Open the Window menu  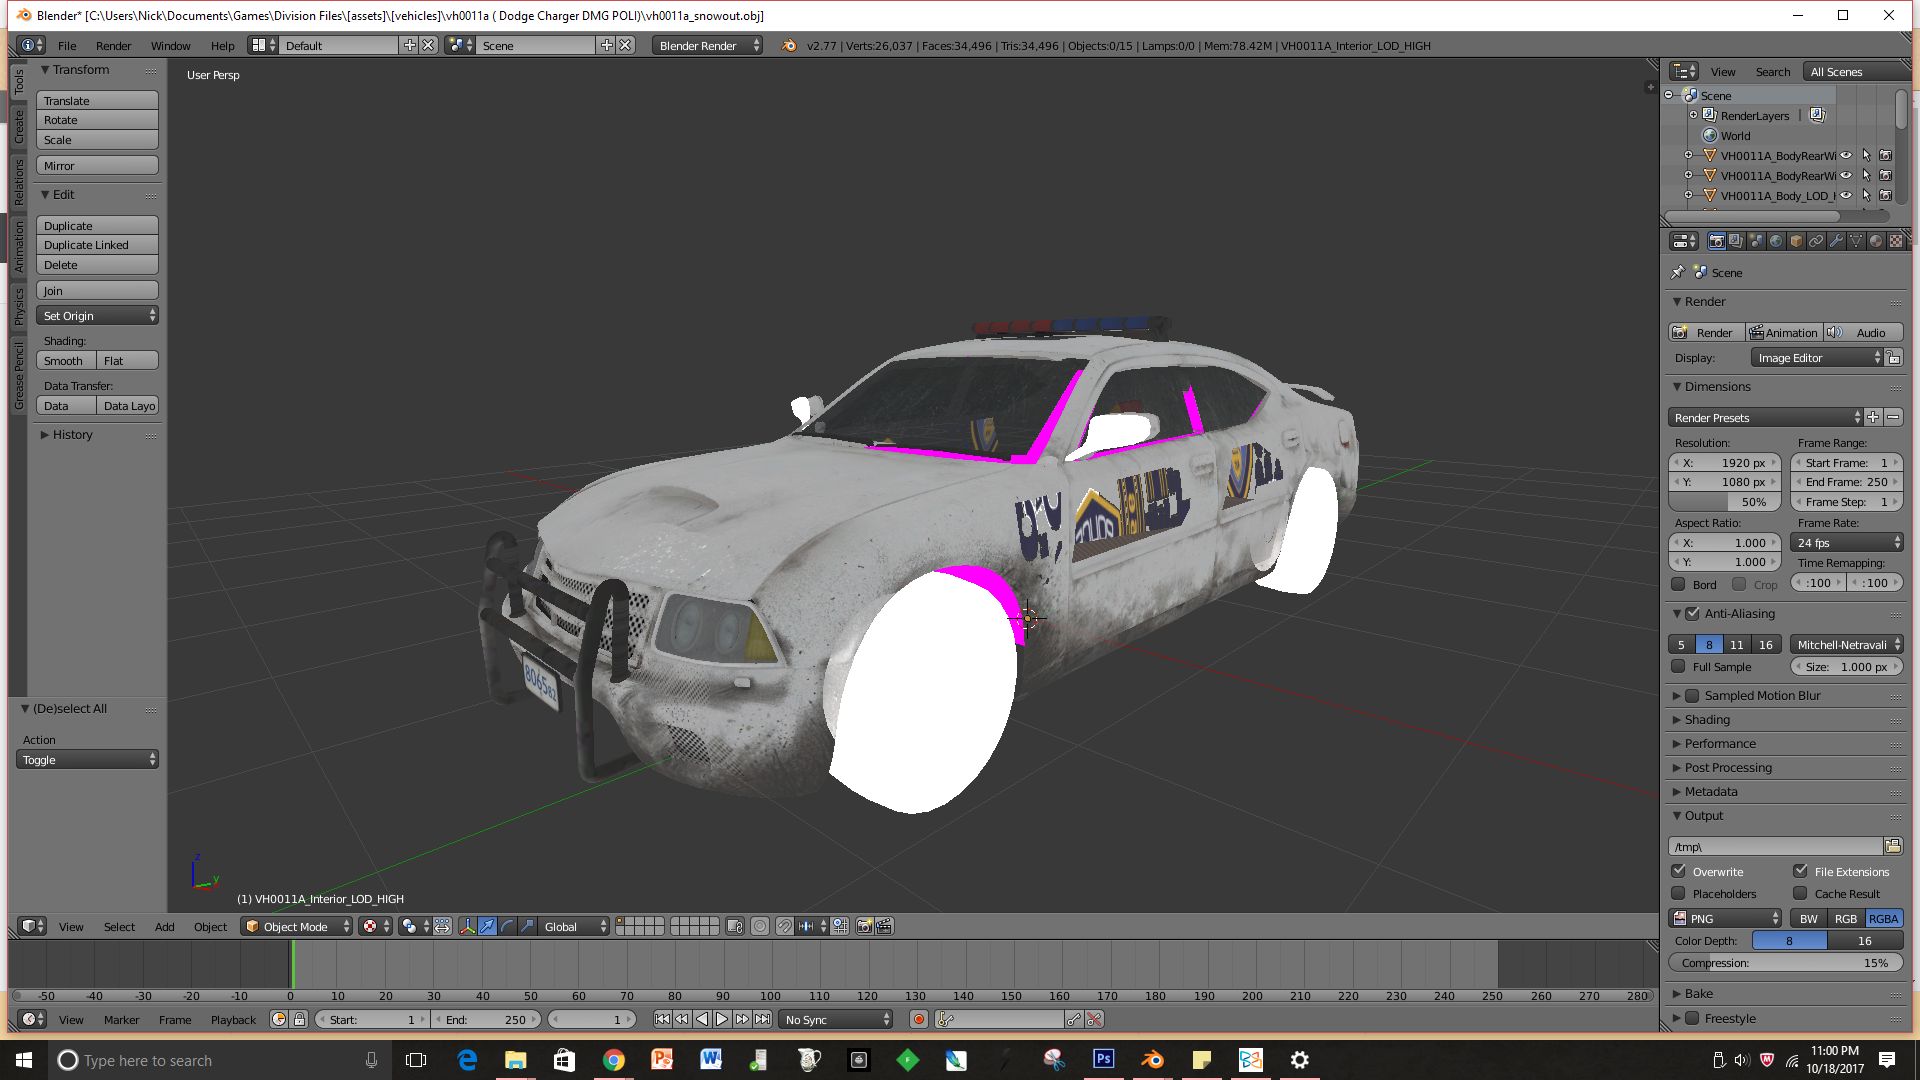pyautogui.click(x=170, y=45)
